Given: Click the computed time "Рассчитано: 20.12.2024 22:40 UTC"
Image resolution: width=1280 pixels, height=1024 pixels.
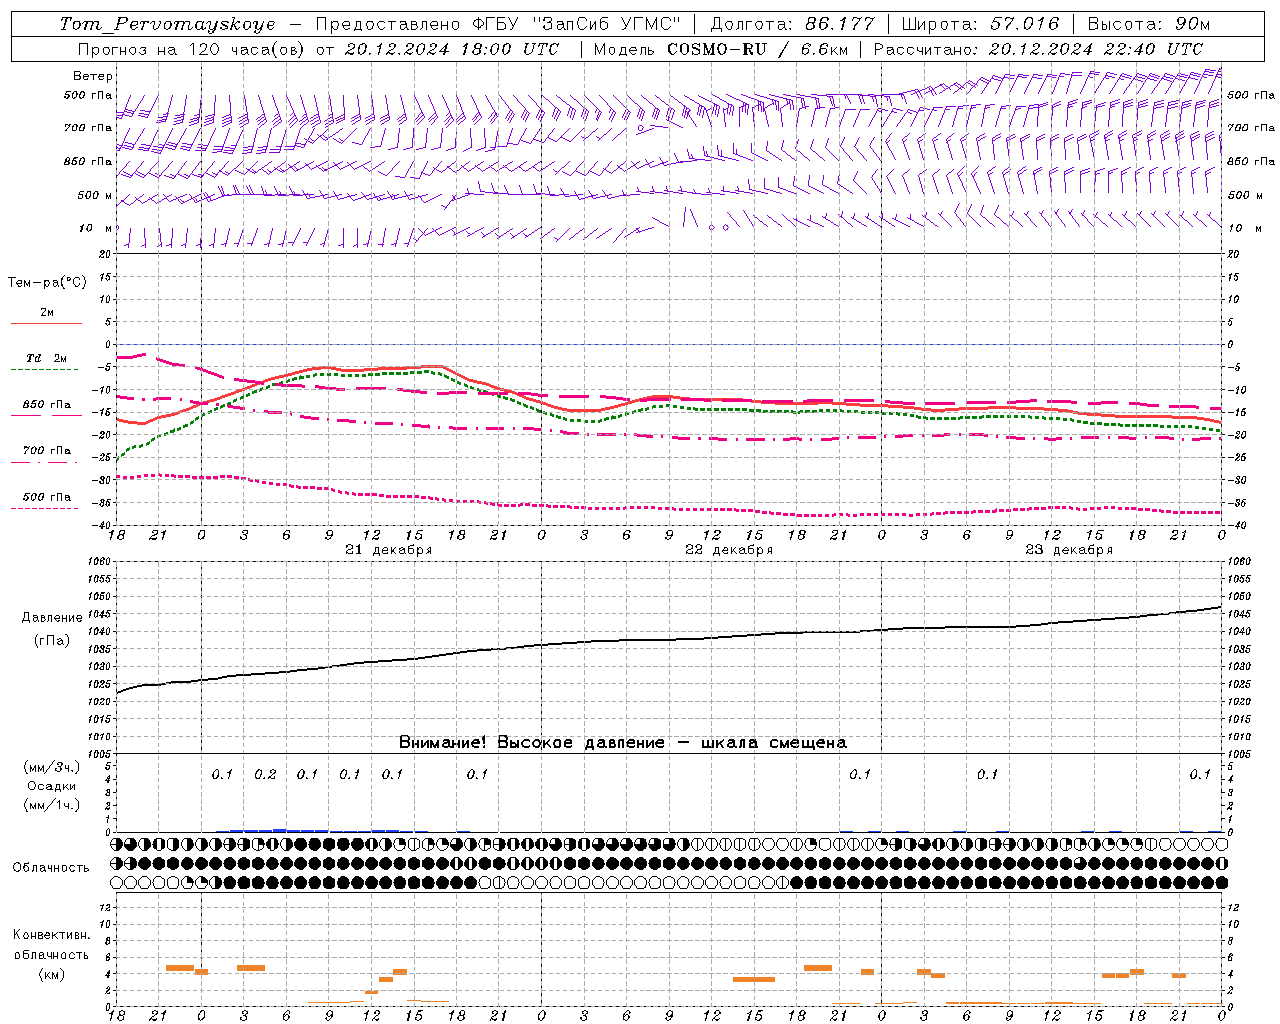Looking at the screenshot, I should click(x=1038, y=49).
